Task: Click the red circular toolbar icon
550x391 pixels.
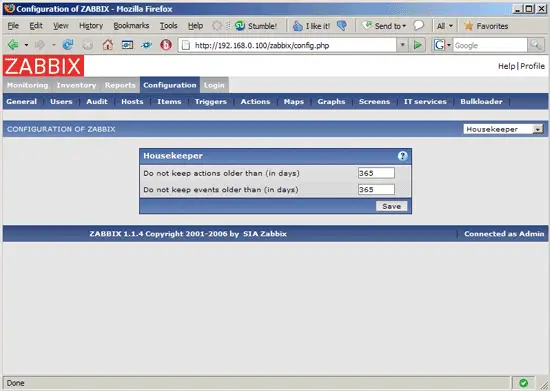Action: tap(166, 45)
